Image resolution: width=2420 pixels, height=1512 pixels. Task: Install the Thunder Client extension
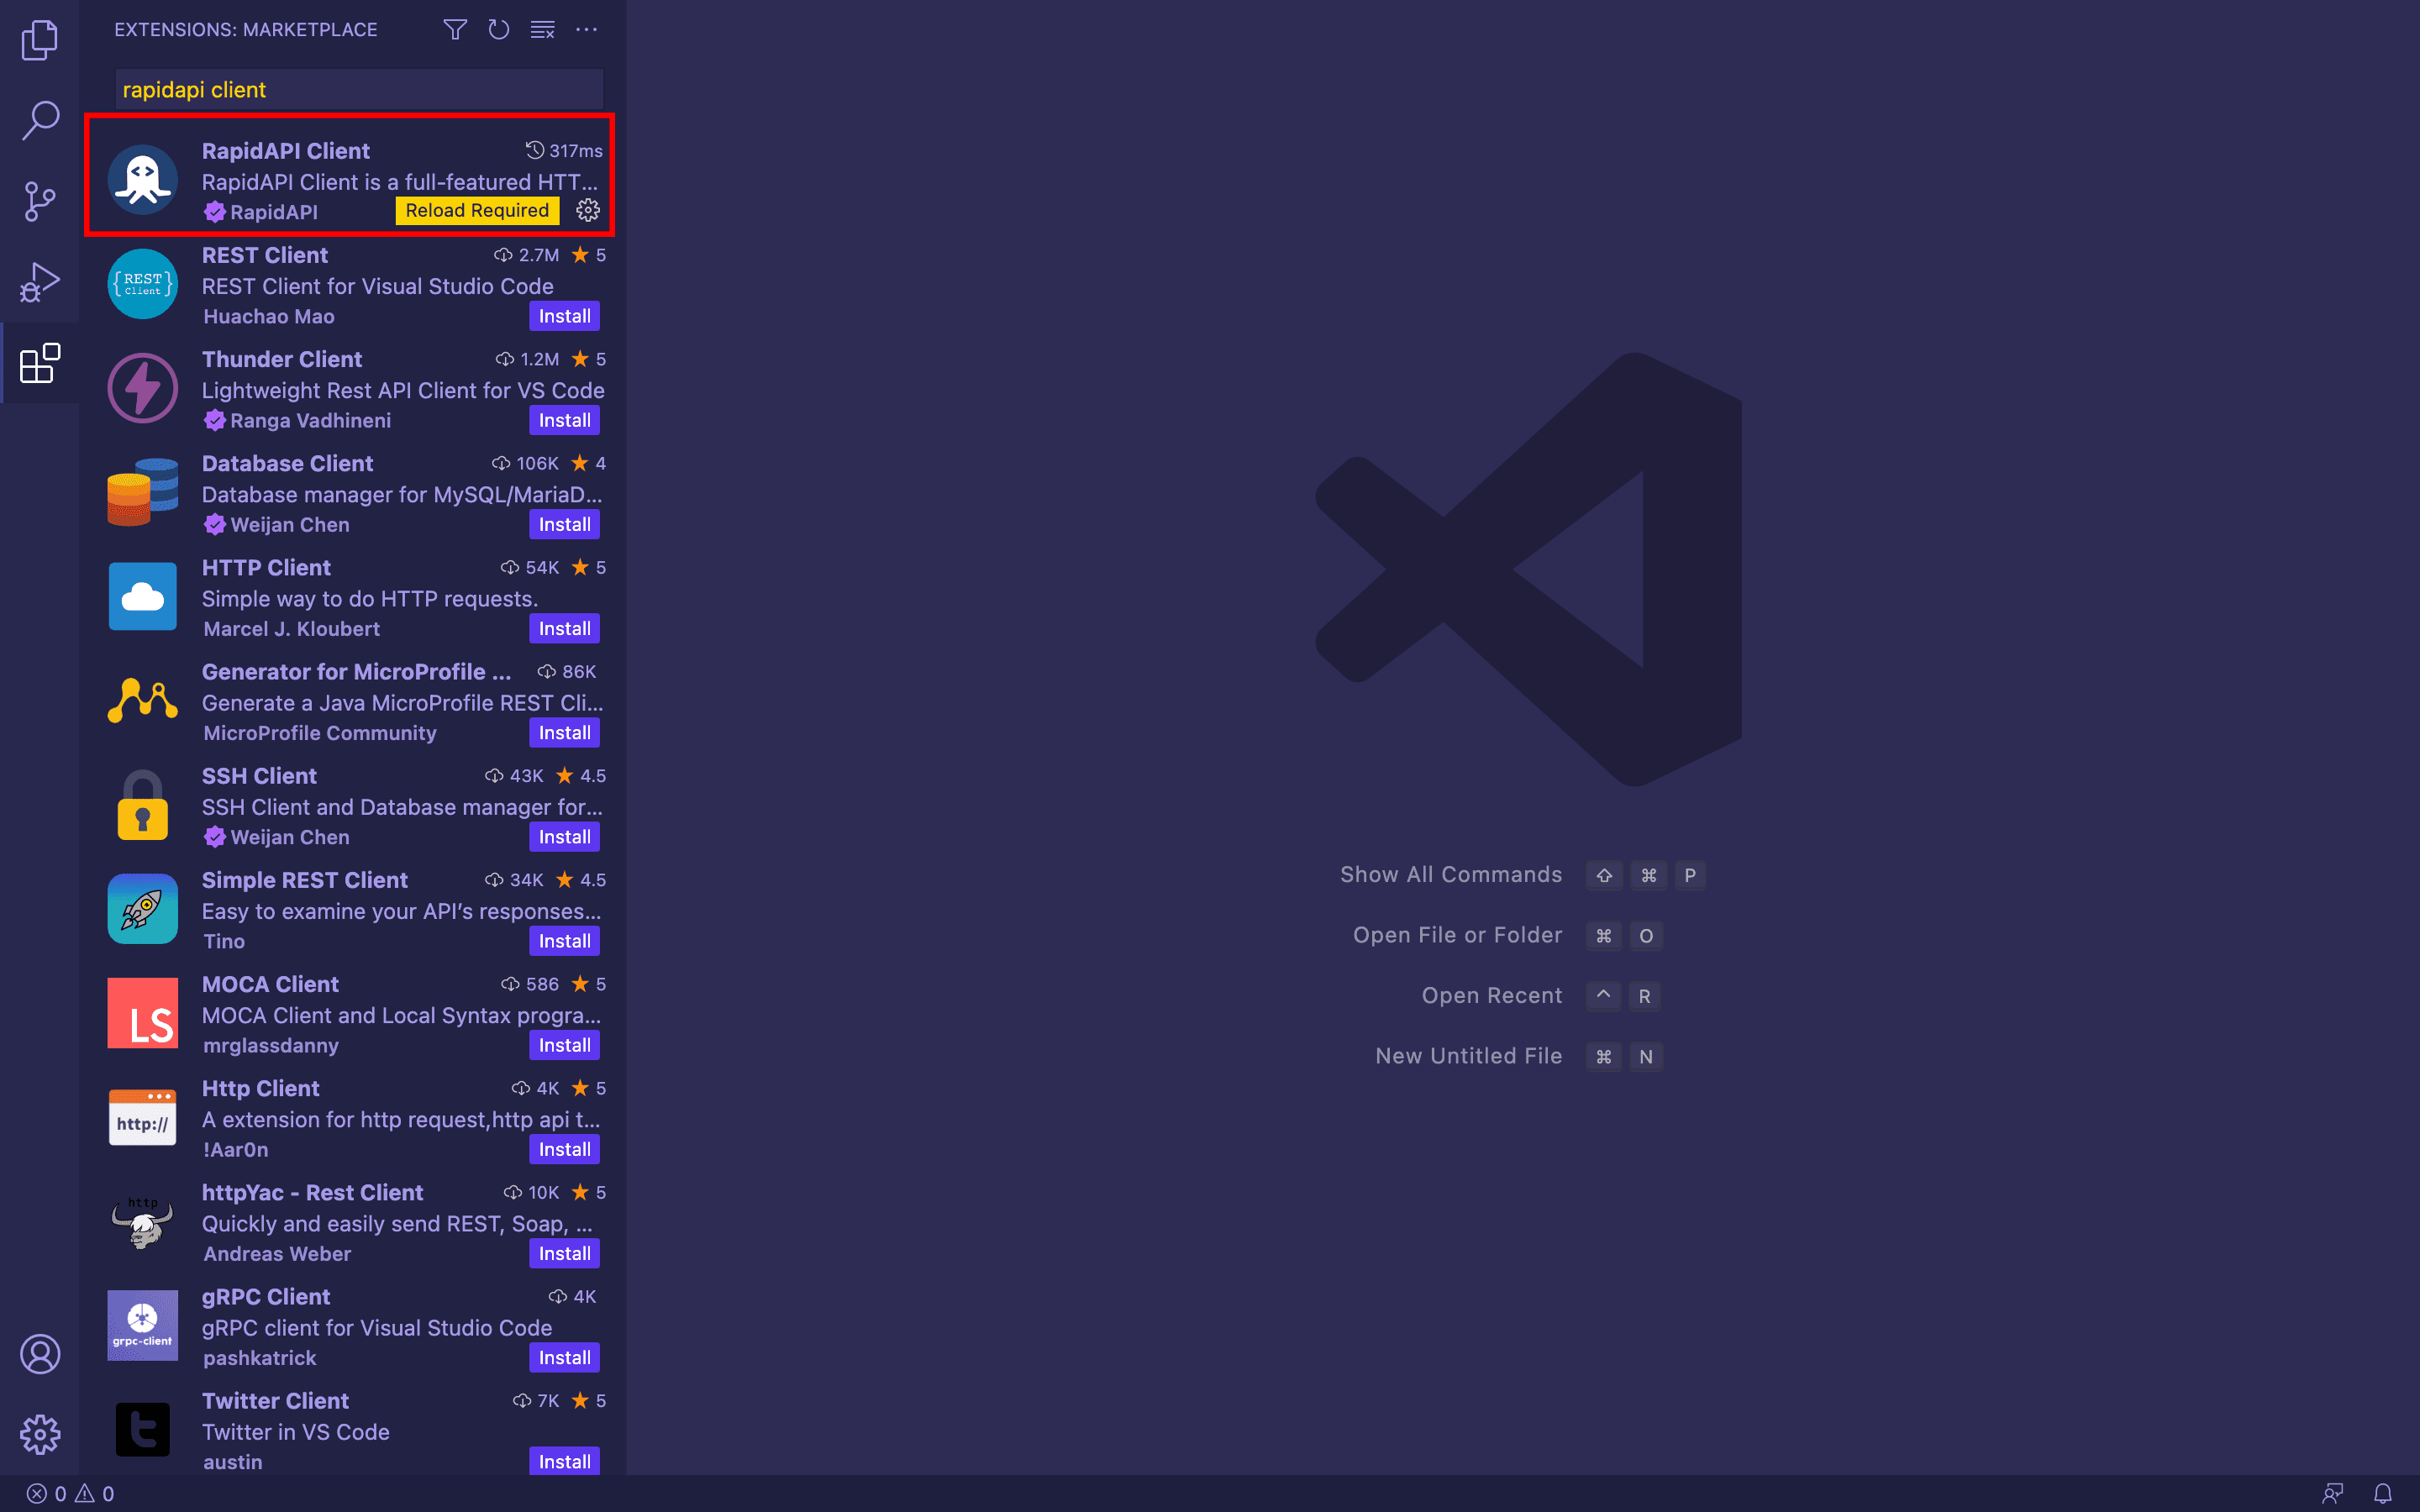[564, 420]
